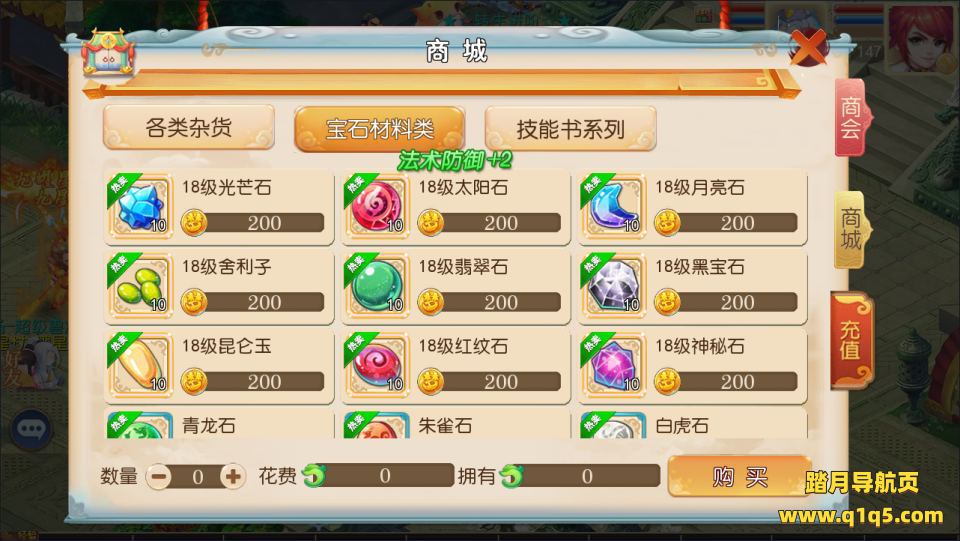Pick the 18级月亮石 crescent moon gem
The height and width of the screenshot is (541, 960).
coord(613,207)
